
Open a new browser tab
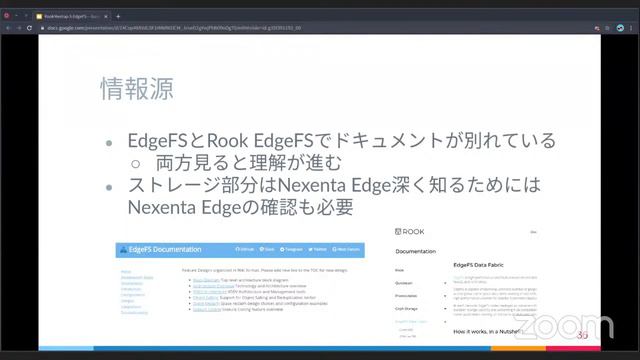[x=118, y=16]
